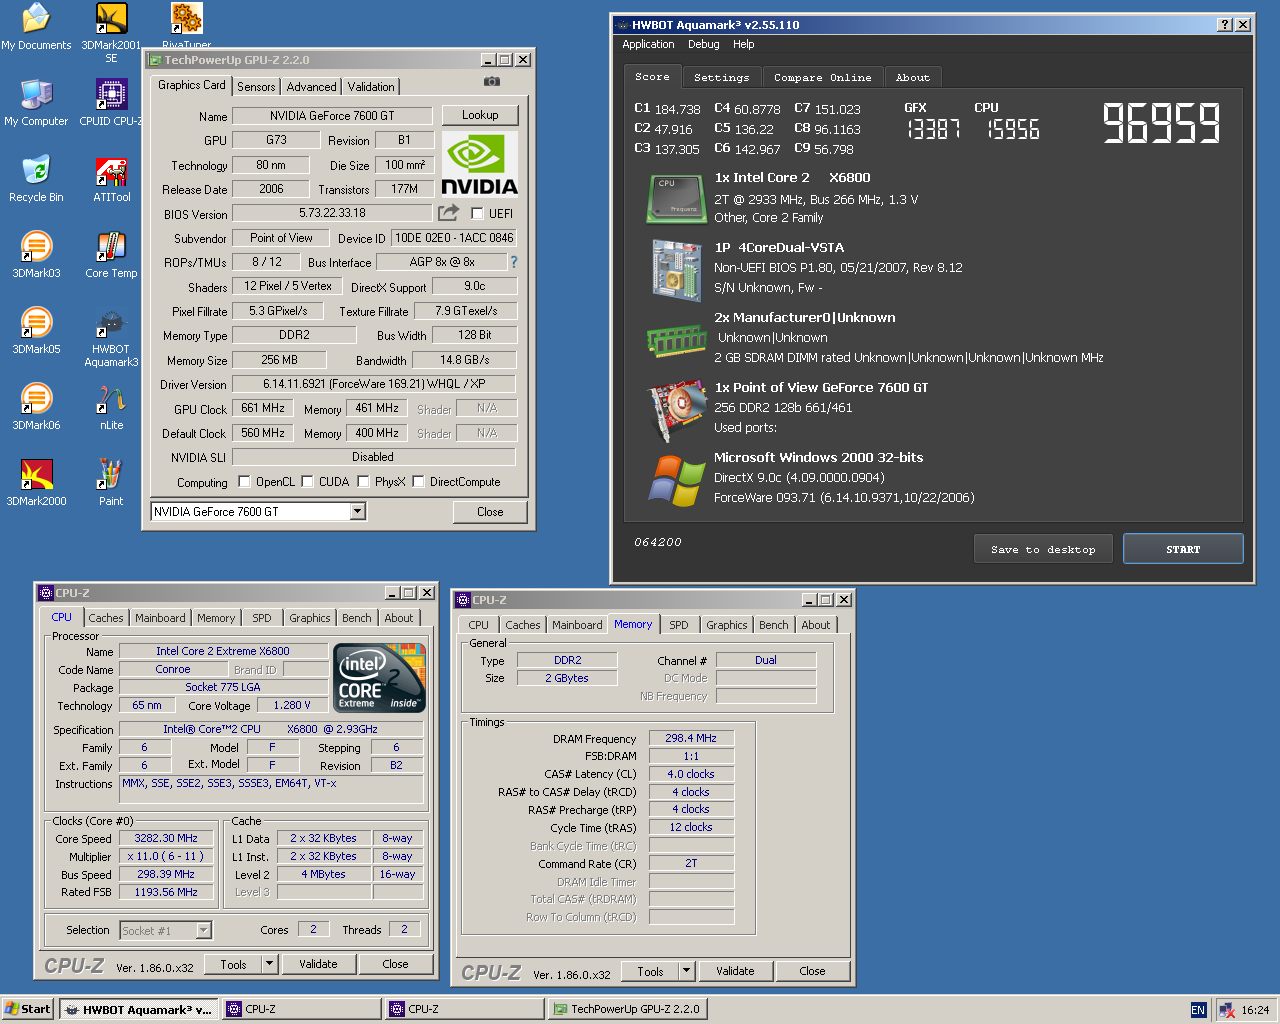Screen dimensions: 1280x1024
Task: Click the START button in Aquamark
Action: 1183,549
